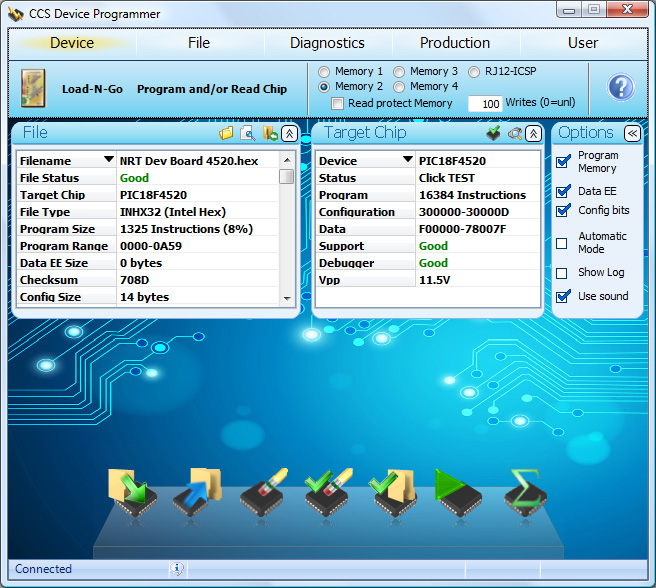
Task: Check the Read protect Memory box
Action: 338,103
